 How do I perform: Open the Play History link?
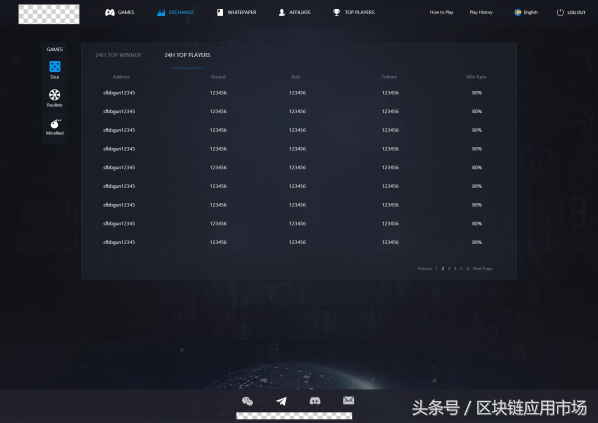(481, 13)
